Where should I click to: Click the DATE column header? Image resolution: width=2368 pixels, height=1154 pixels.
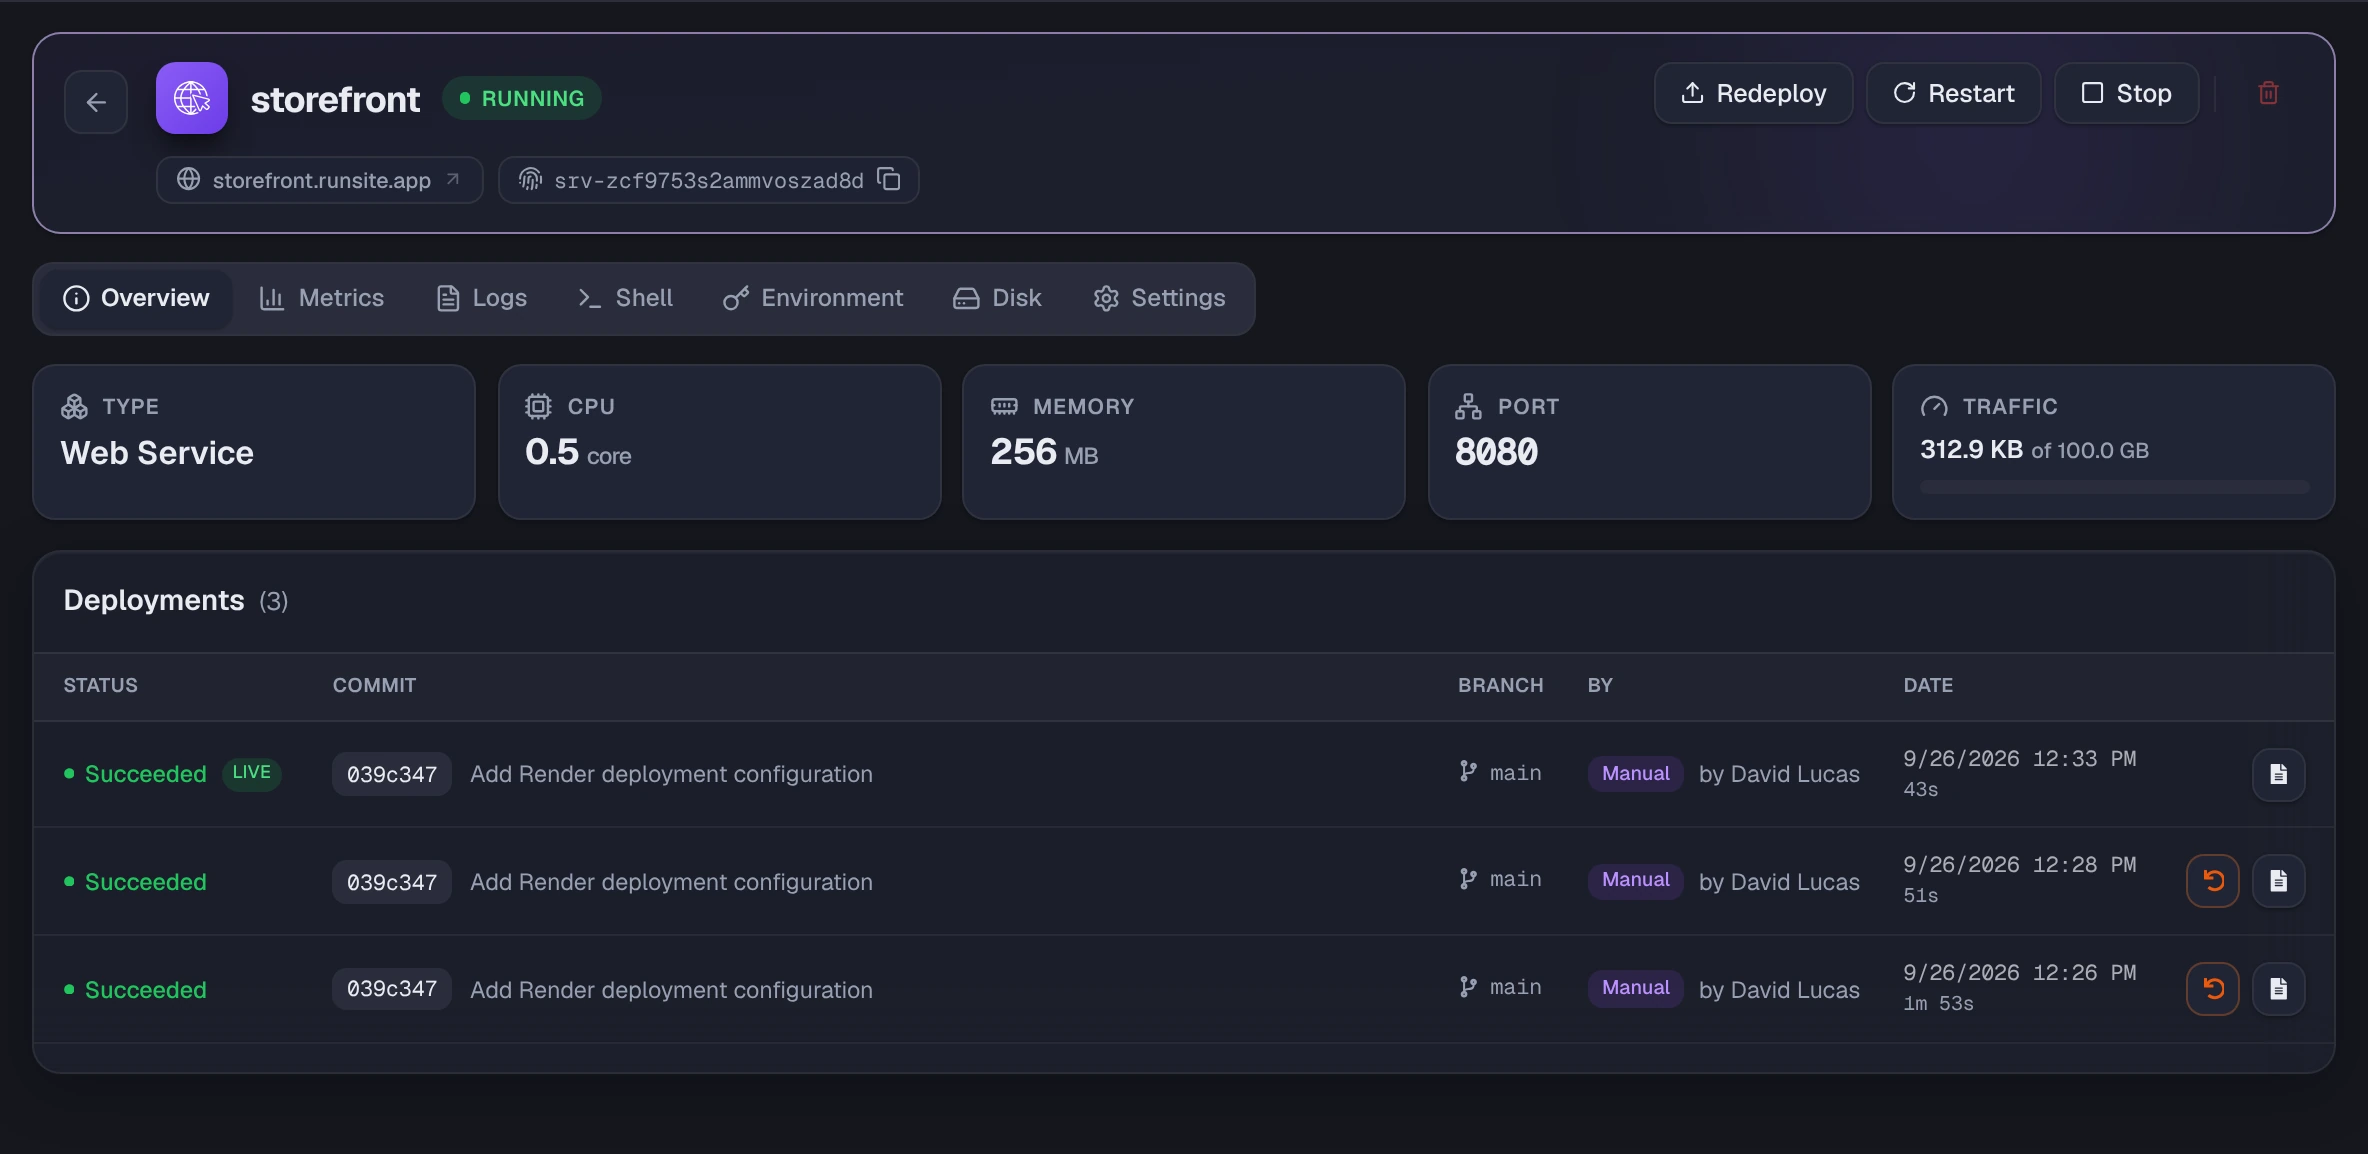point(1928,685)
